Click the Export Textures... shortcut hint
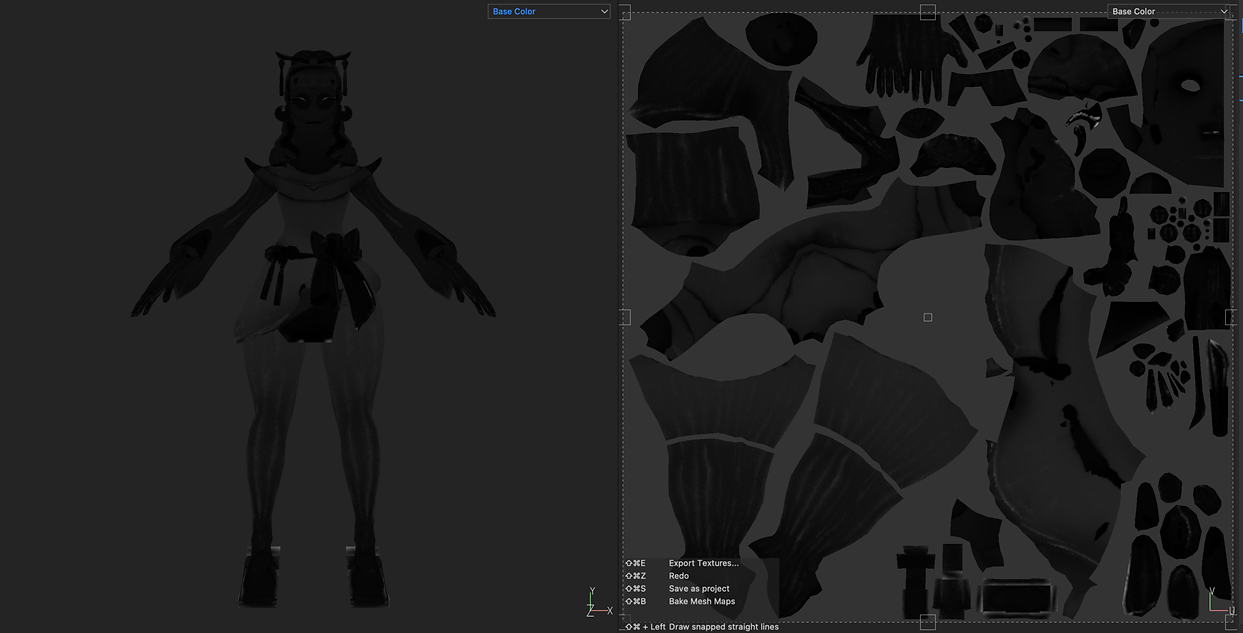Image resolution: width=1243 pixels, height=633 pixels. [682, 563]
